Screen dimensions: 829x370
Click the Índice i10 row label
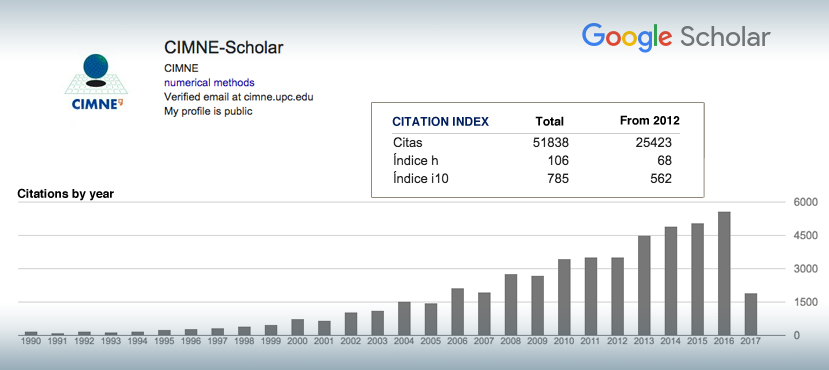click(x=421, y=179)
